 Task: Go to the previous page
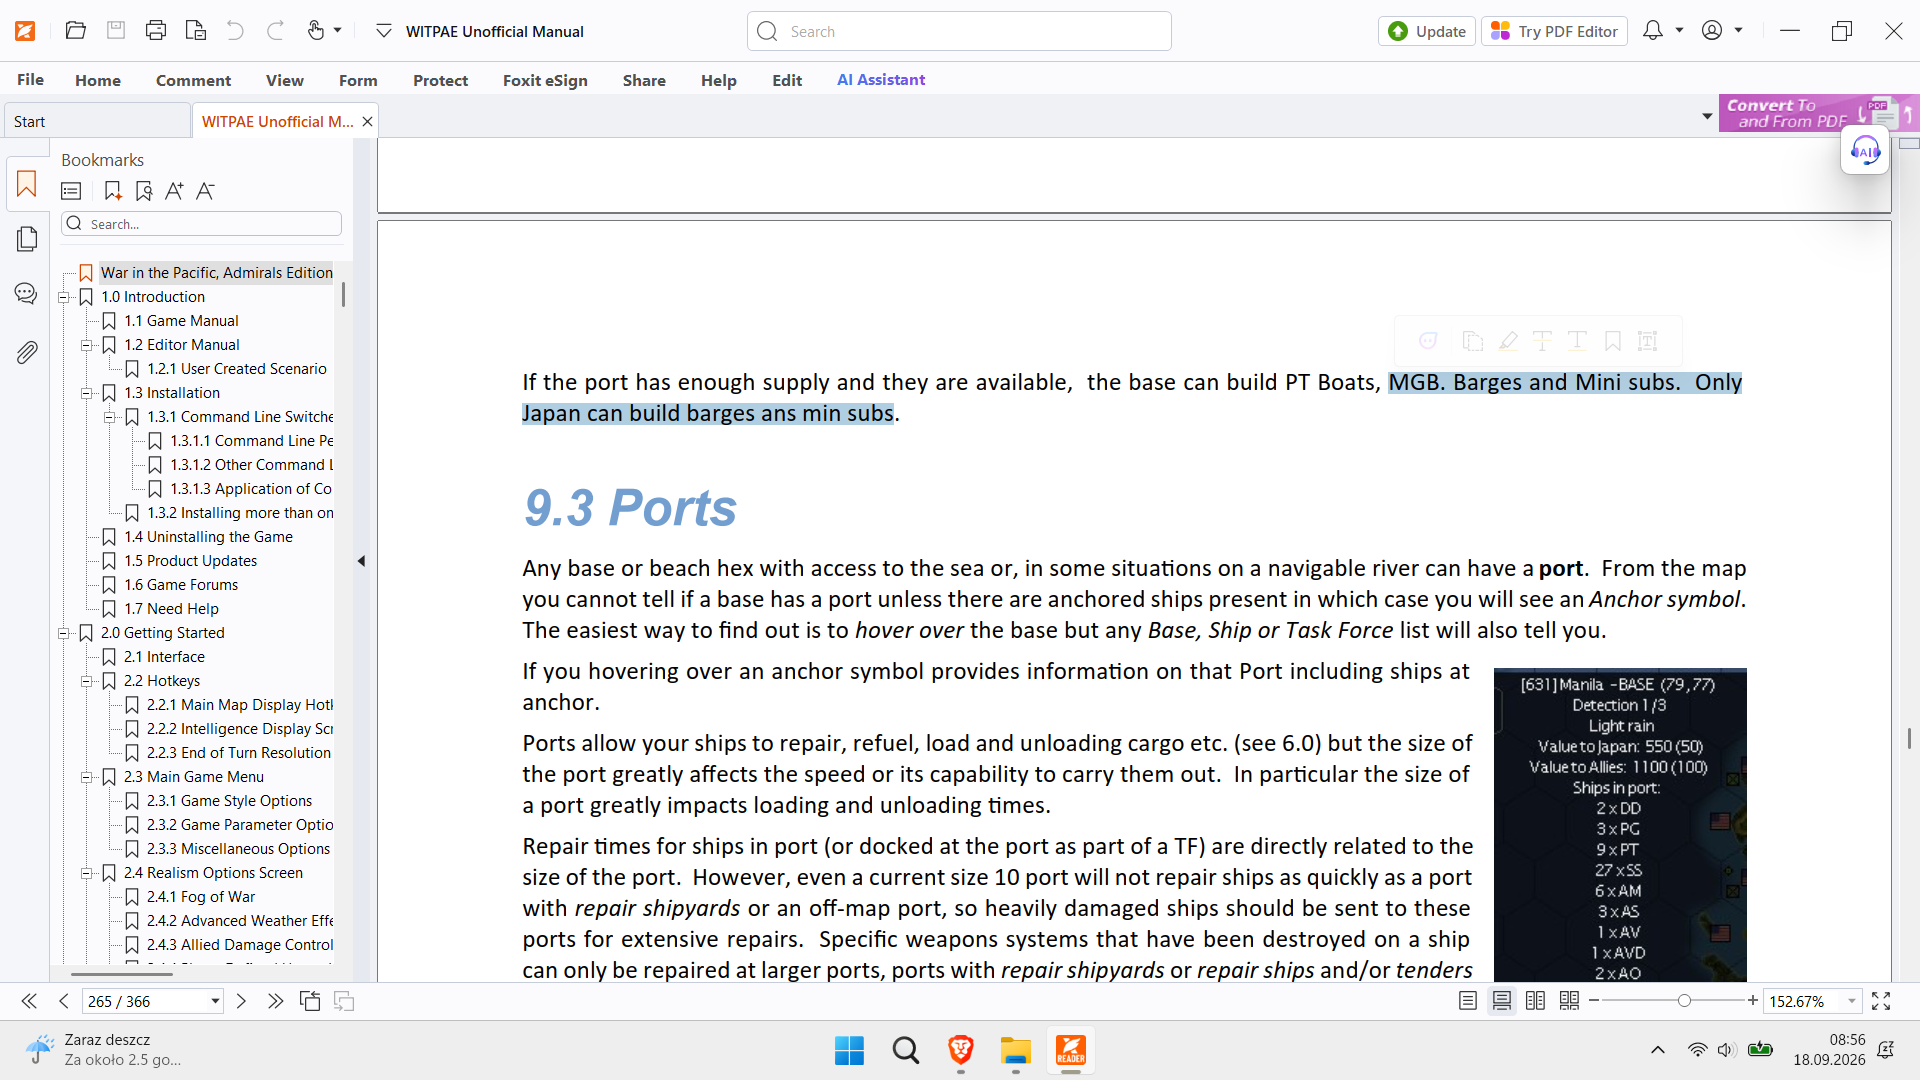(64, 1001)
